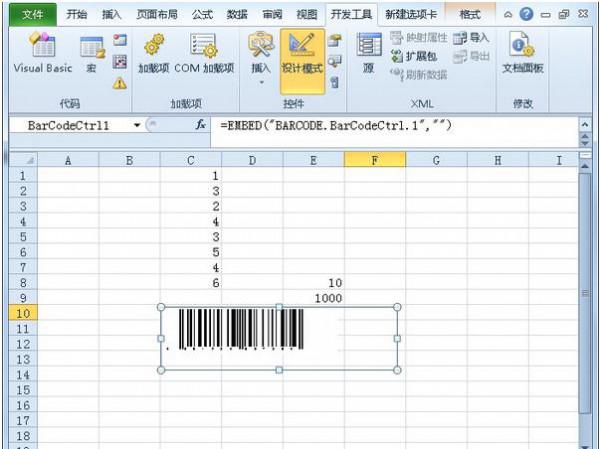Click the Insert Function fx button
Viewport: 600px width, 449px height.
tap(201, 125)
